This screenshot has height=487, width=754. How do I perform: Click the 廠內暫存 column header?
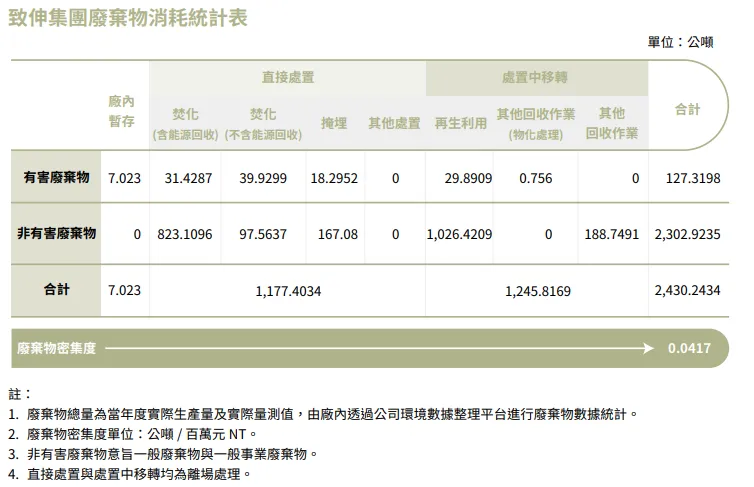tap(122, 111)
